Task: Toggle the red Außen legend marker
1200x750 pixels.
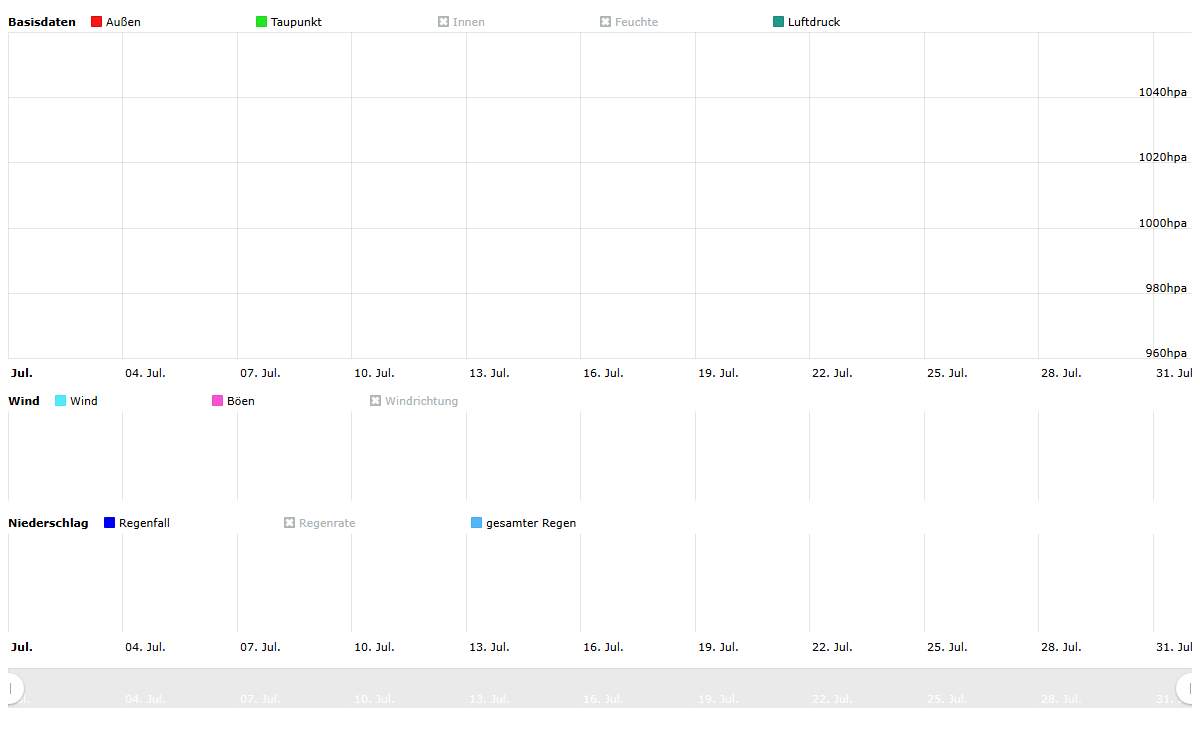Action: pos(96,22)
